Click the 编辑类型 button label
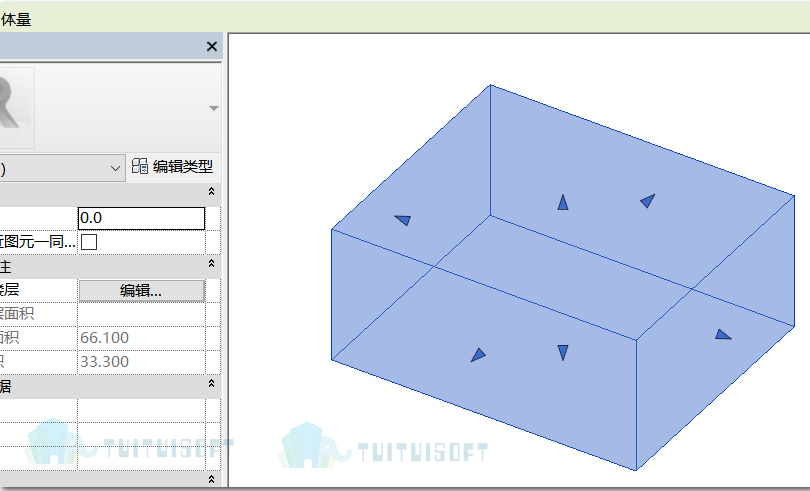The width and height of the screenshot is (810, 491). click(183, 166)
